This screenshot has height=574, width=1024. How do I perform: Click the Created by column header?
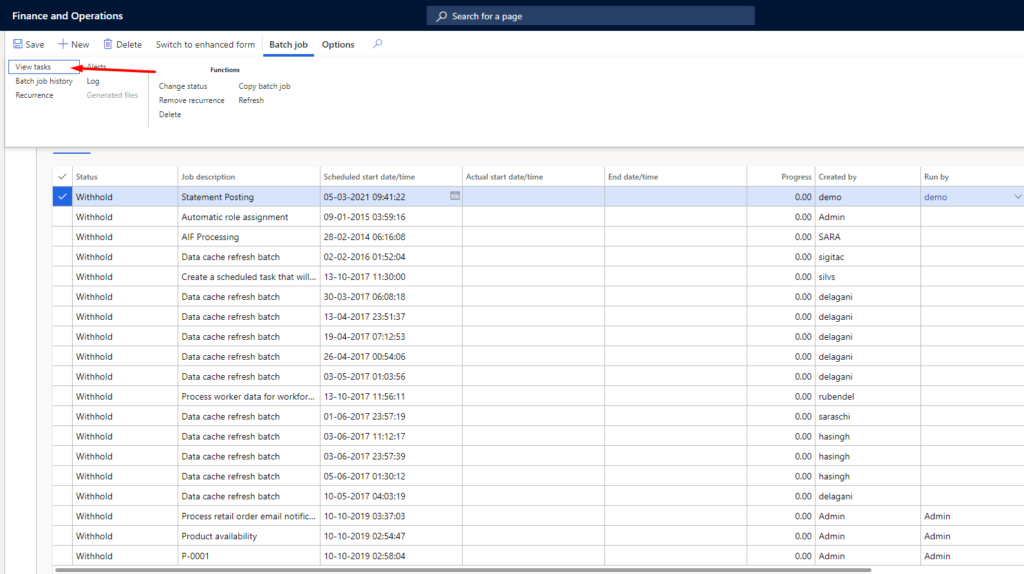[x=837, y=177]
